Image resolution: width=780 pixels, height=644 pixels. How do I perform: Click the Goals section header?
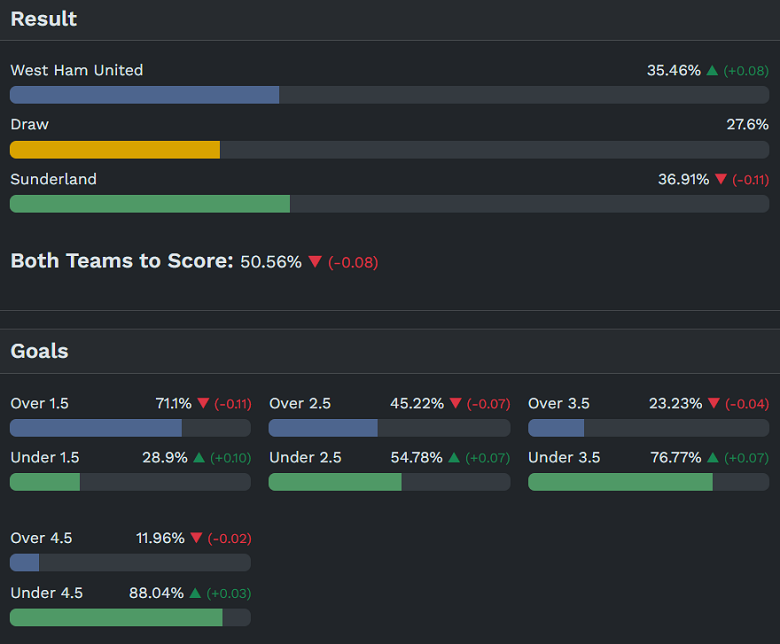[x=40, y=351]
